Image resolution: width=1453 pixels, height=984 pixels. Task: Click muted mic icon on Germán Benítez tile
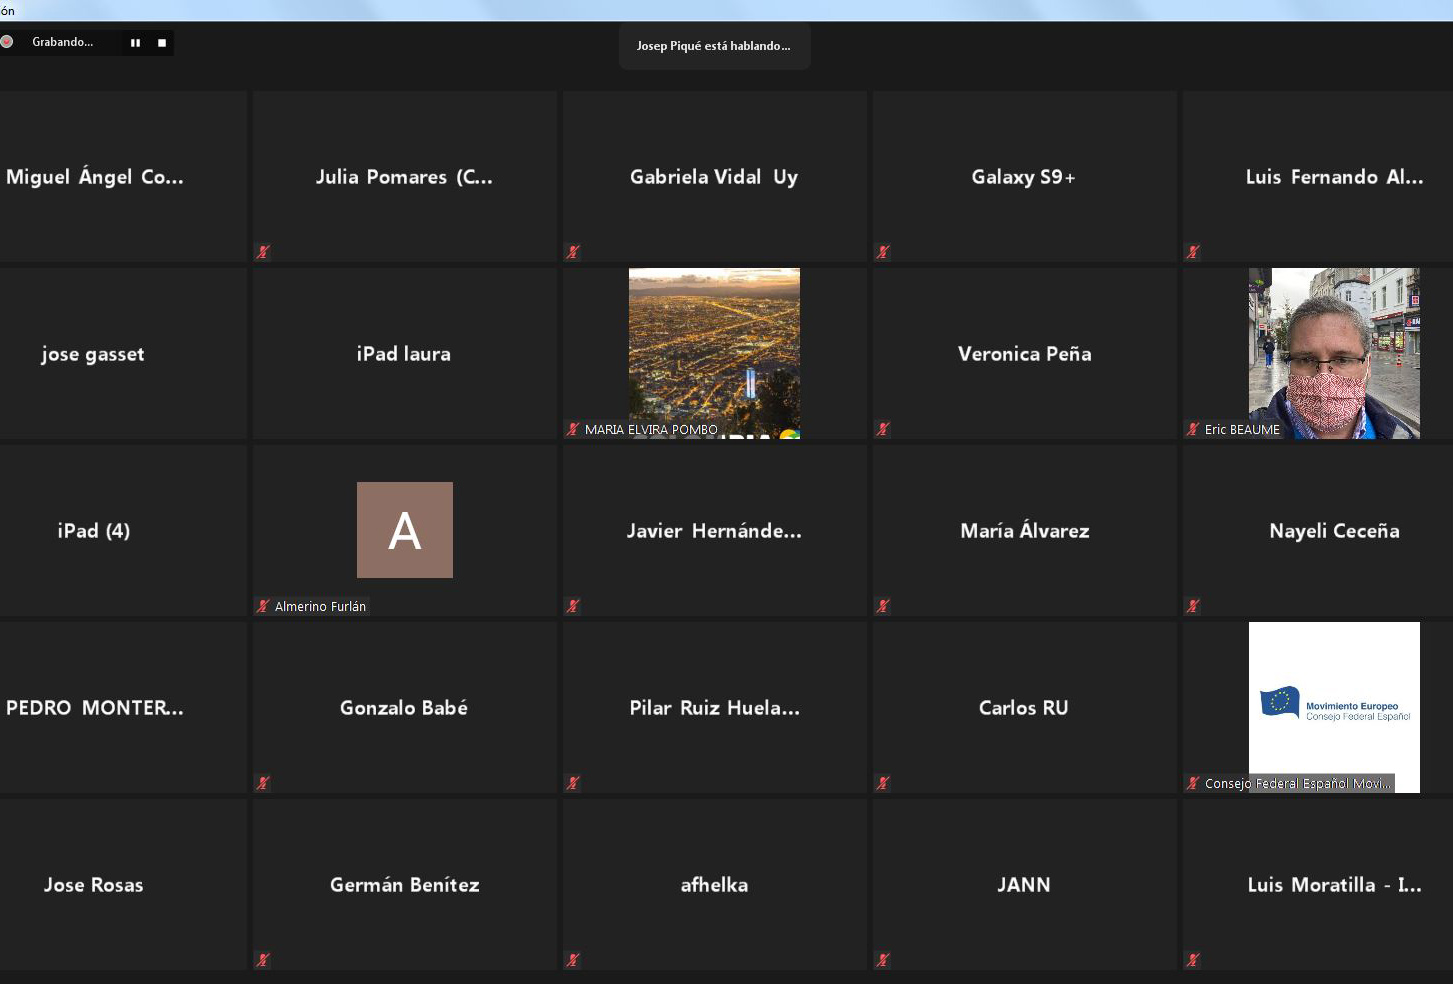[x=263, y=960]
